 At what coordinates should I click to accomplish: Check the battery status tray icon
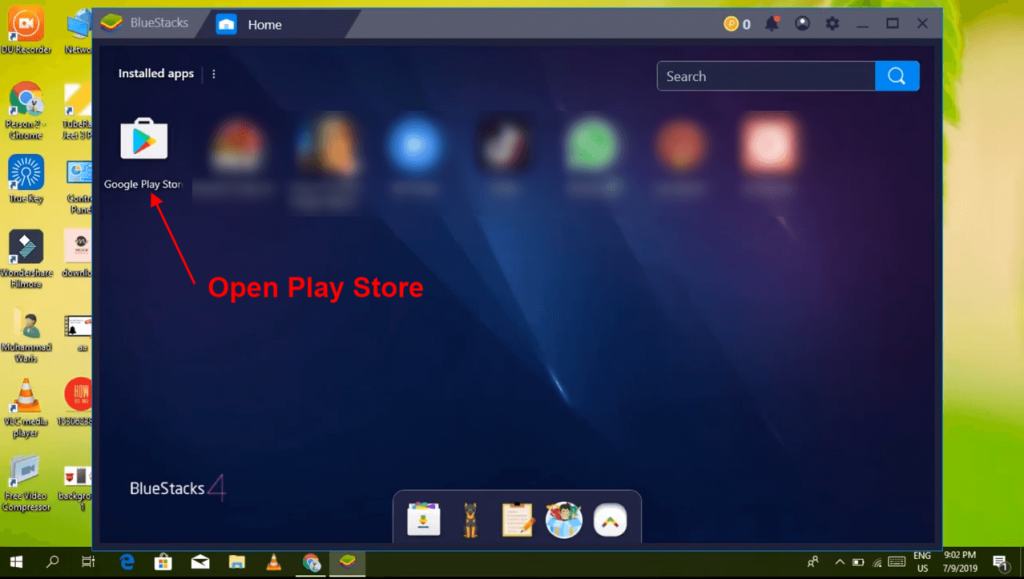click(x=858, y=562)
